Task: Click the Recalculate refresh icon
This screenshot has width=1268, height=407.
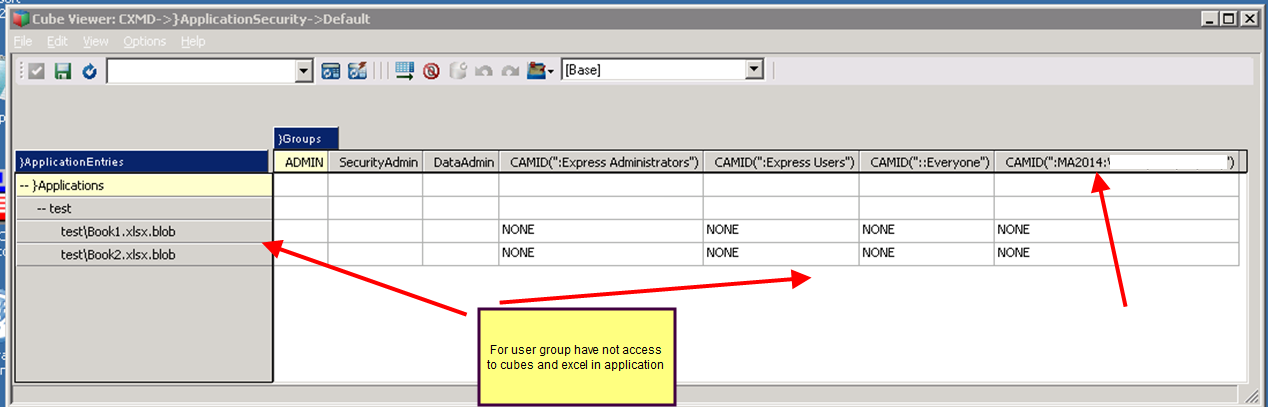Action: point(89,71)
